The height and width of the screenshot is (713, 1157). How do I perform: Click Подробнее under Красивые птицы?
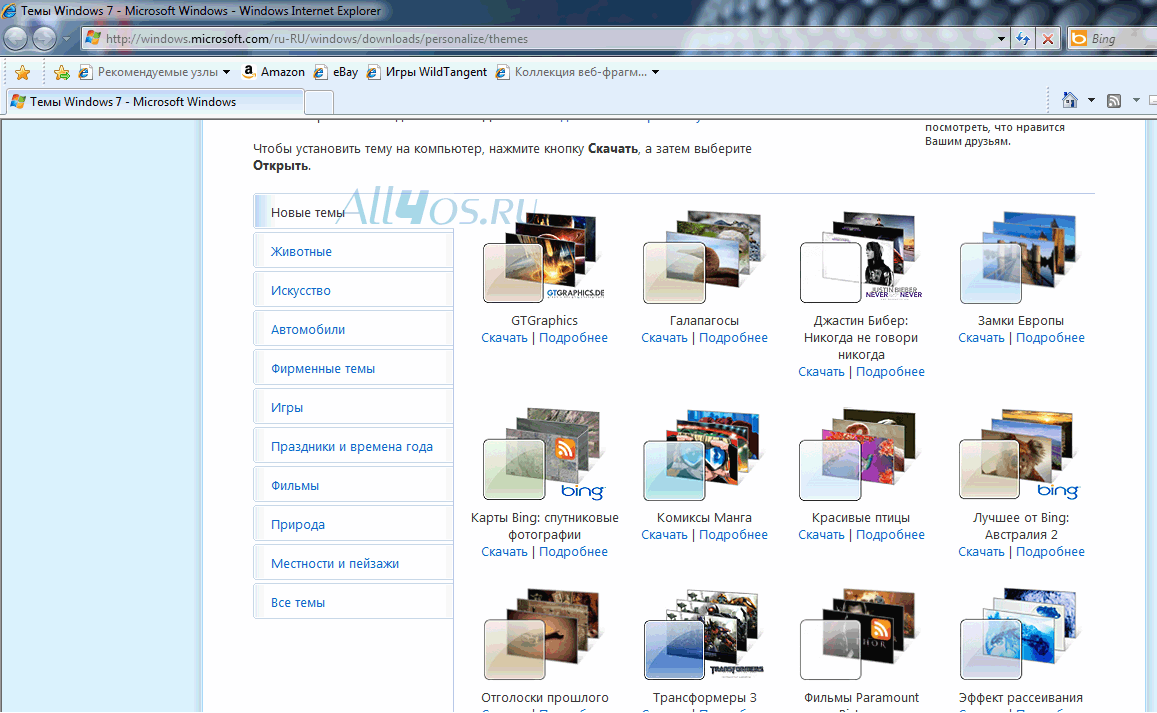(891, 535)
